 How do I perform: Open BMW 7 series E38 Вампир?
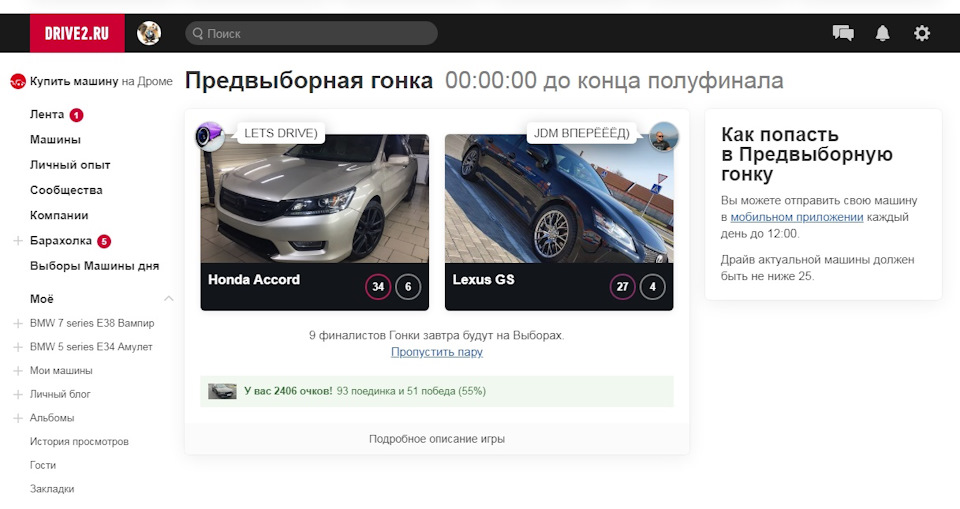click(92, 323)
